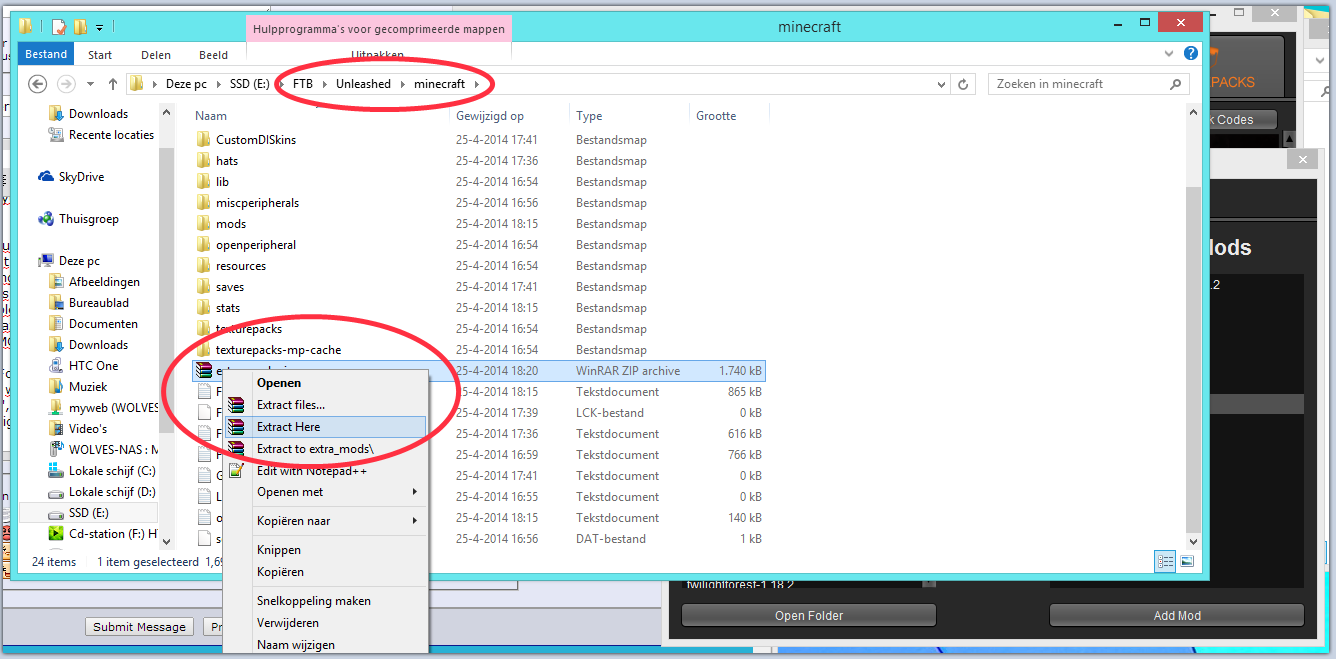Open the Delen ribbon tab

156,55
